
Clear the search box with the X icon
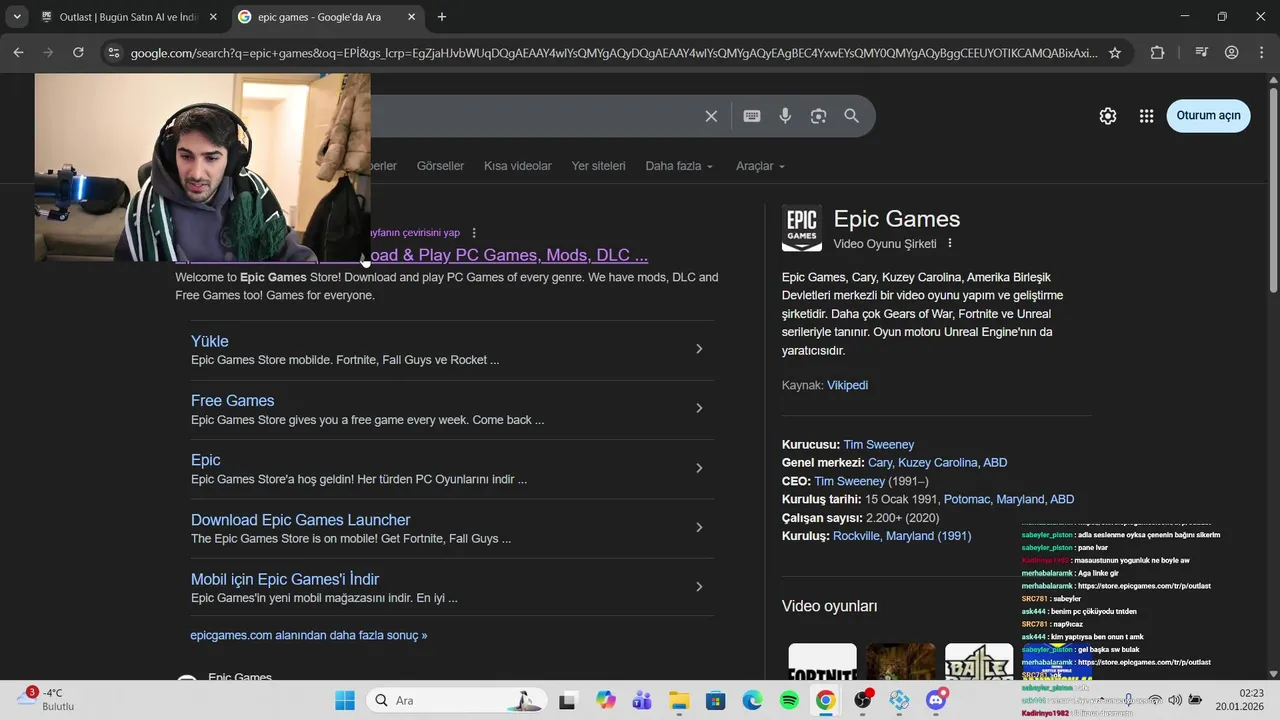tap(711, 116)
